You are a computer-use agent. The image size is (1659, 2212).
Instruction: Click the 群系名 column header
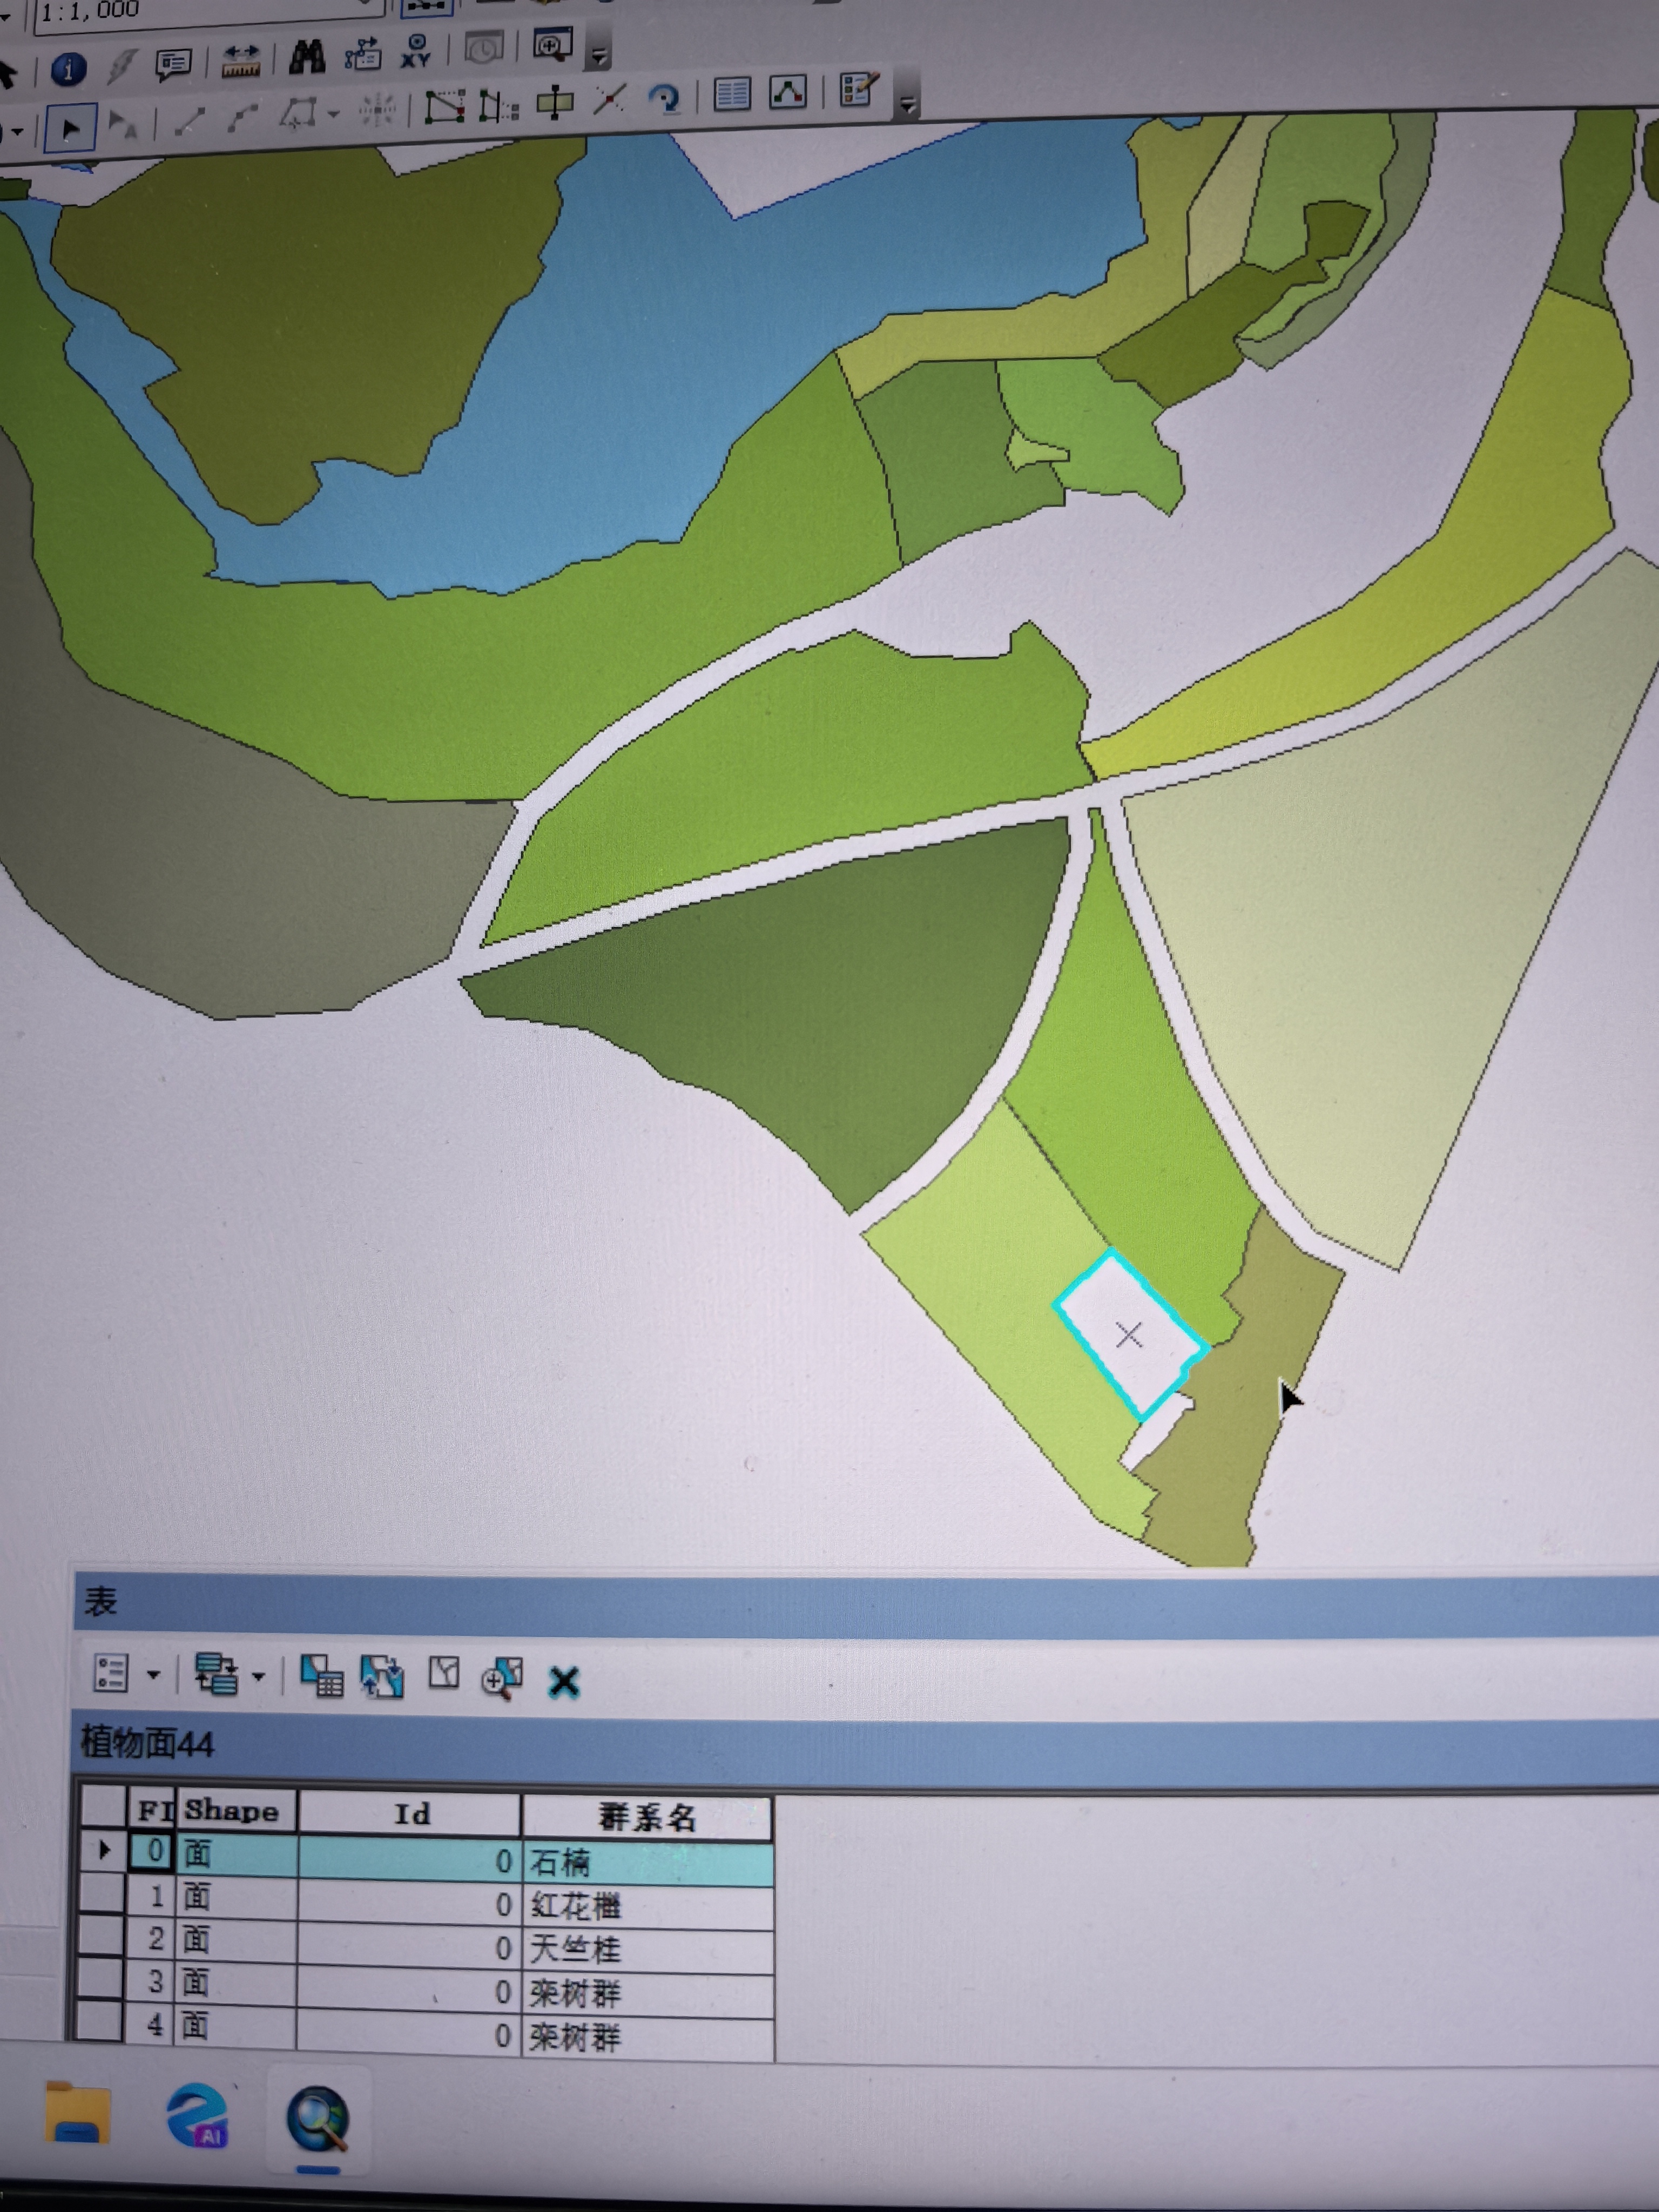[646, 1817]
